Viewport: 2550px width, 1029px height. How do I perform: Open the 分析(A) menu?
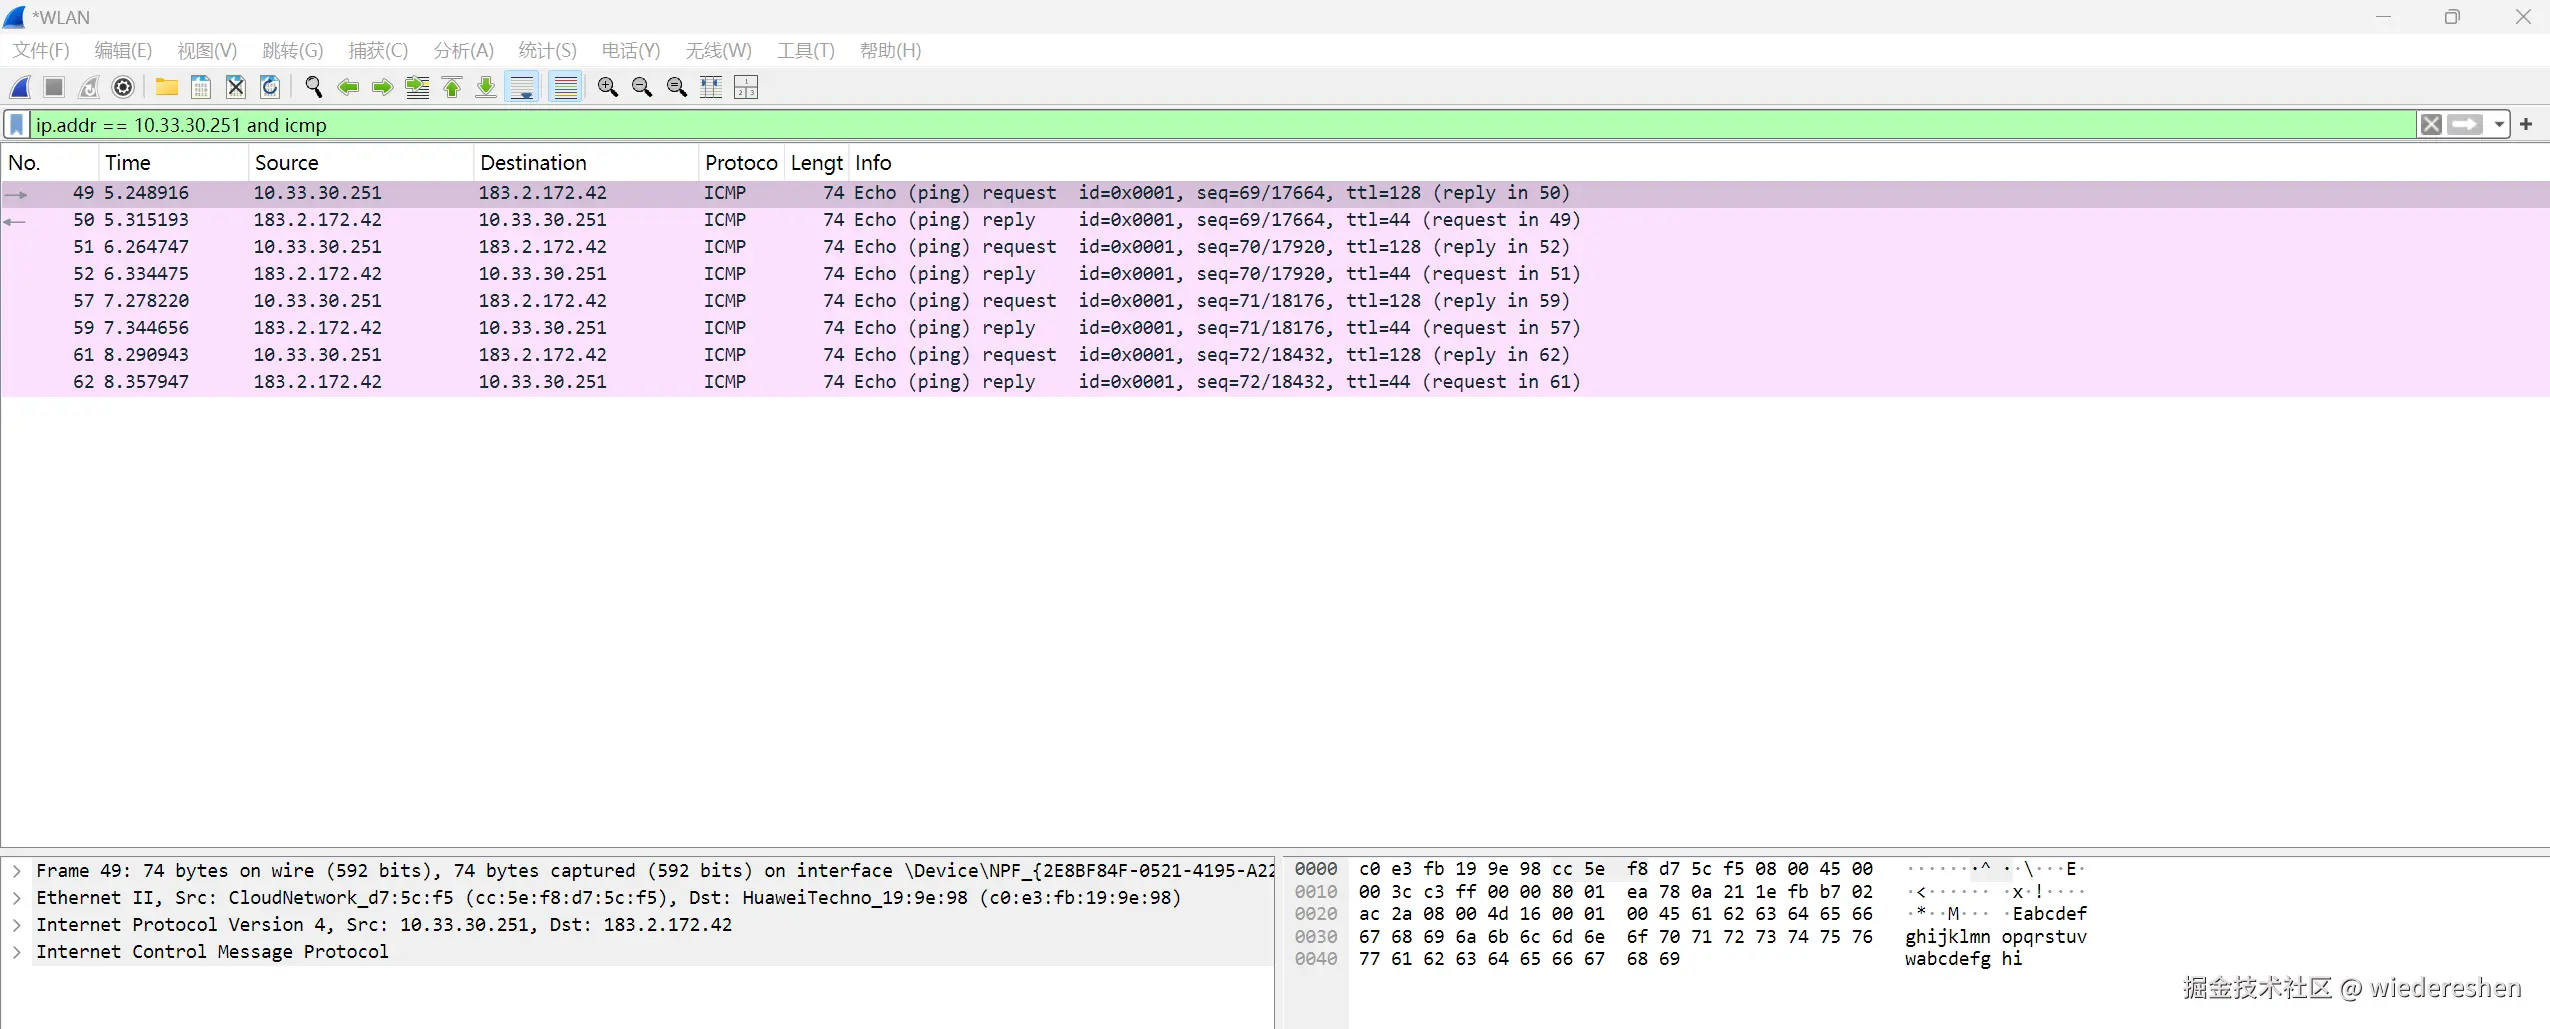click(464, 51)
